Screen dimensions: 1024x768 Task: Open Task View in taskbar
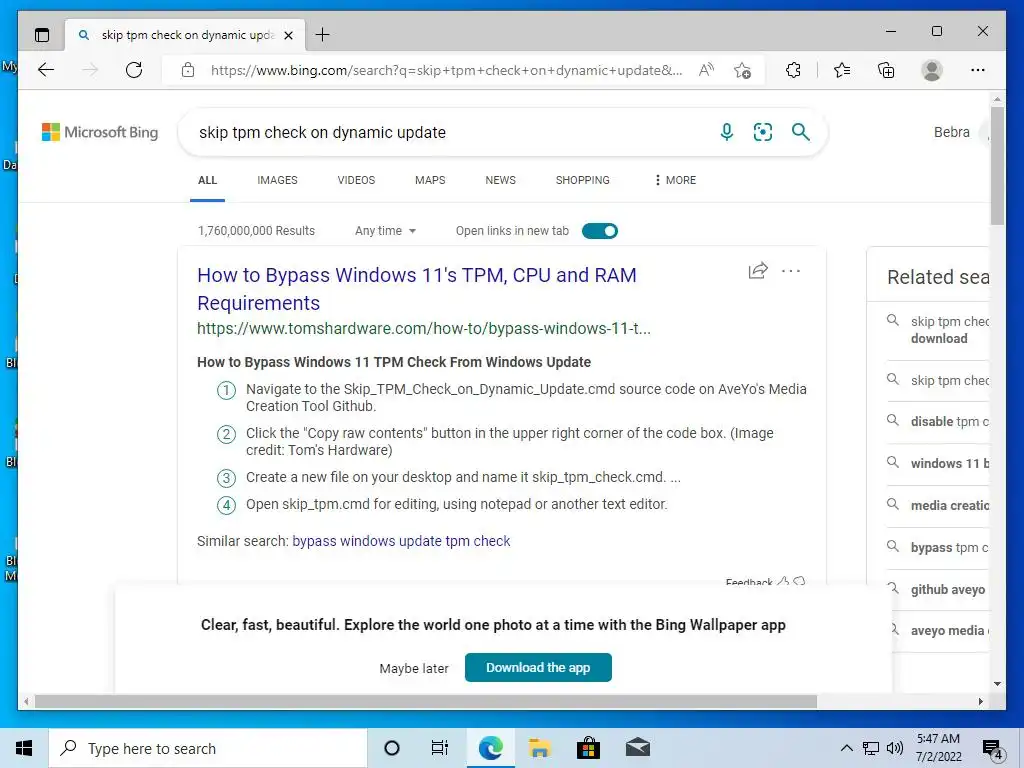(440, 748)
